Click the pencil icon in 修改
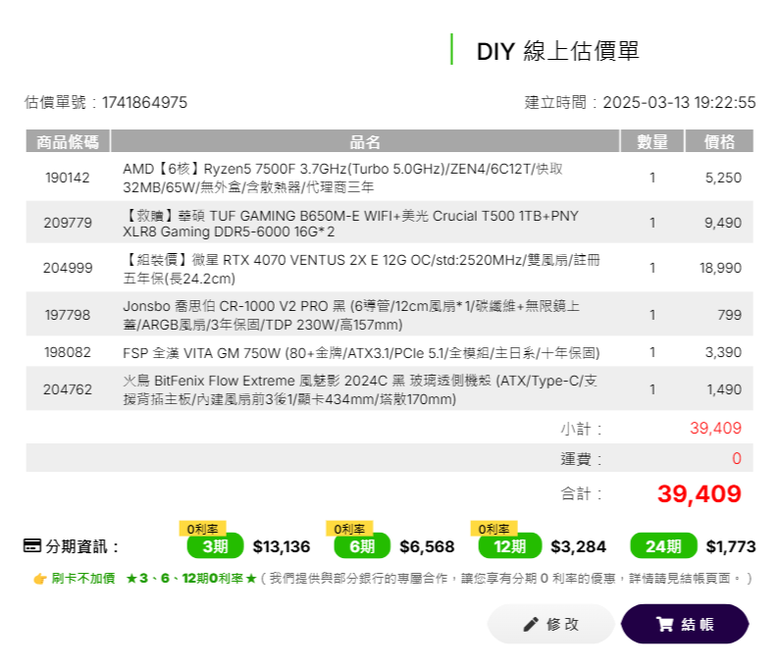 tap(531, 624)
